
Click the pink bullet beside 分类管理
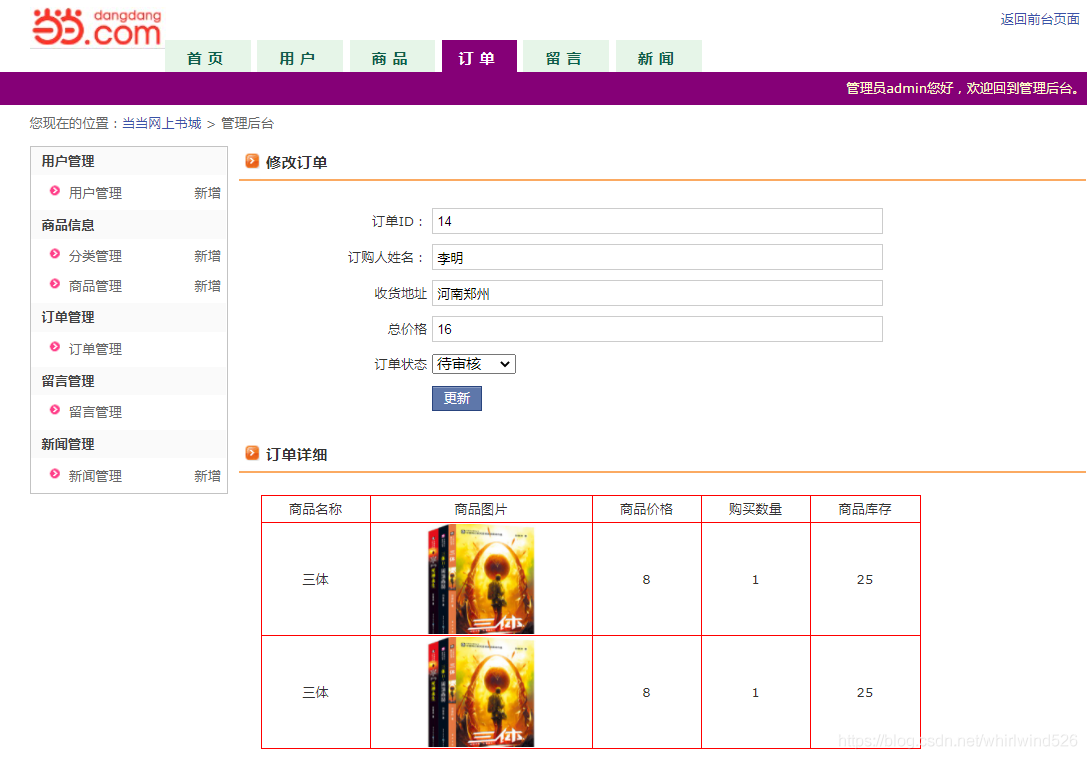pos(55,254)
